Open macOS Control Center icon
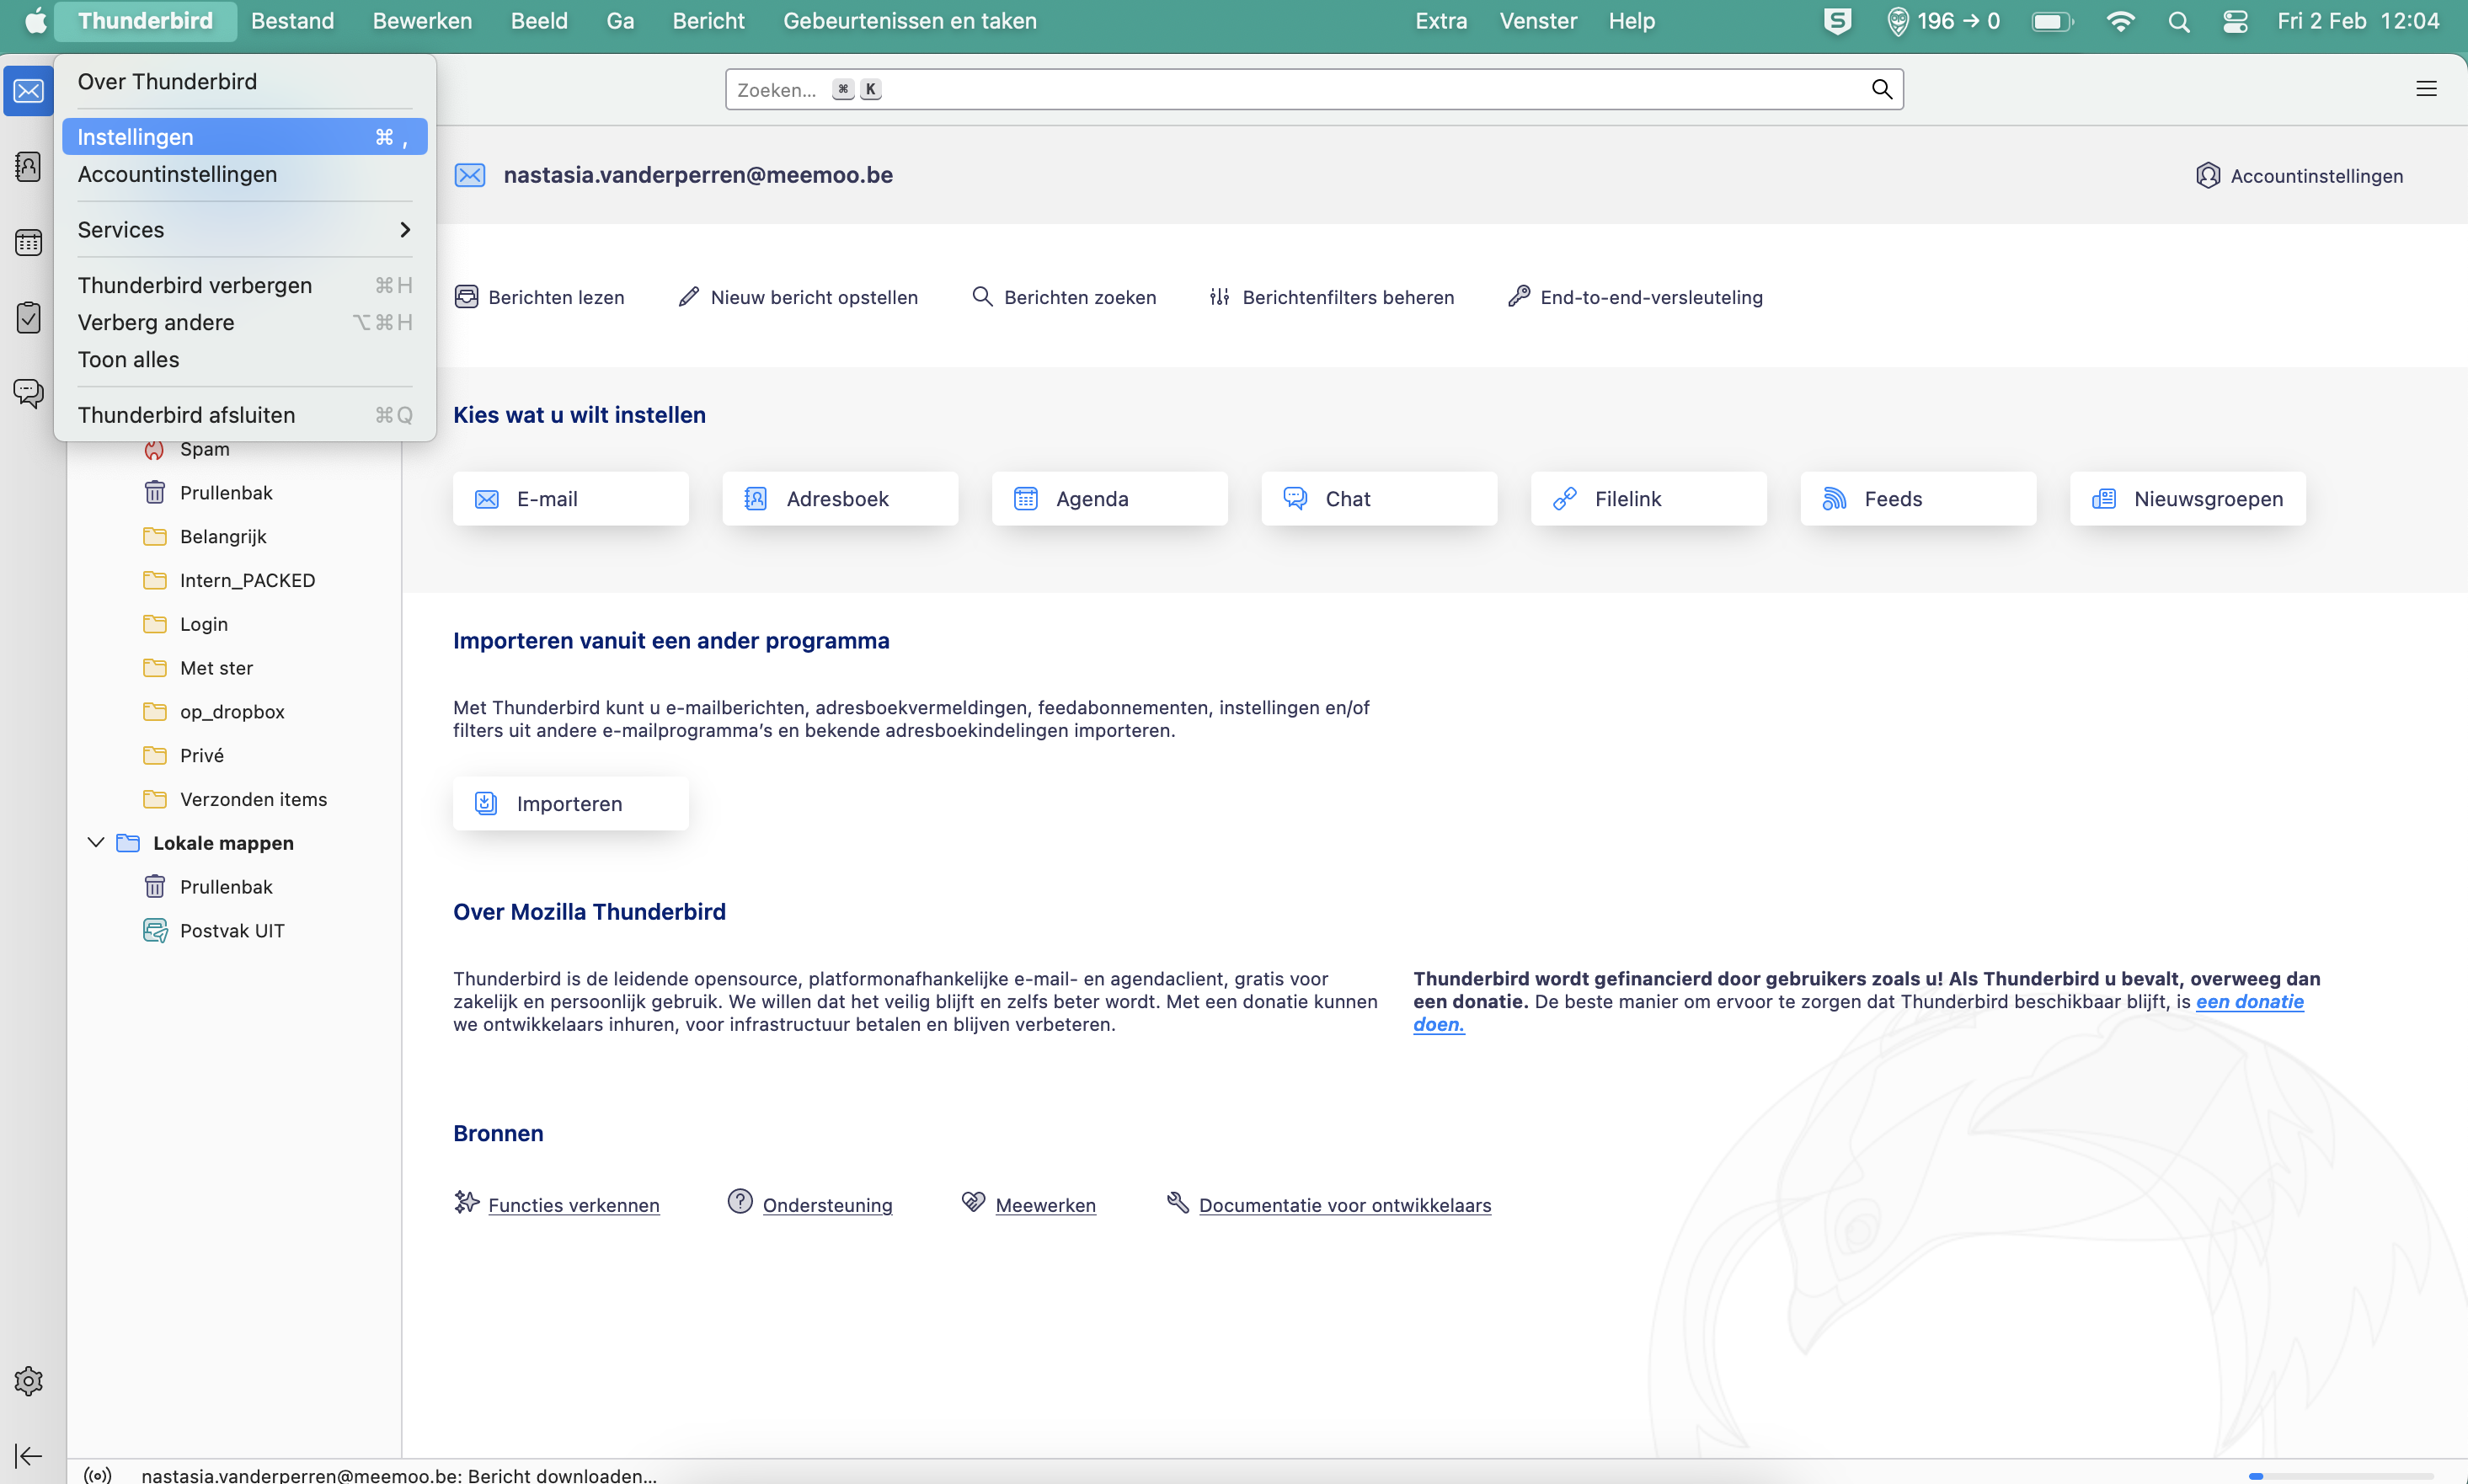The width and height of the screenshot is (2468, 1484). pos(2235,21)
